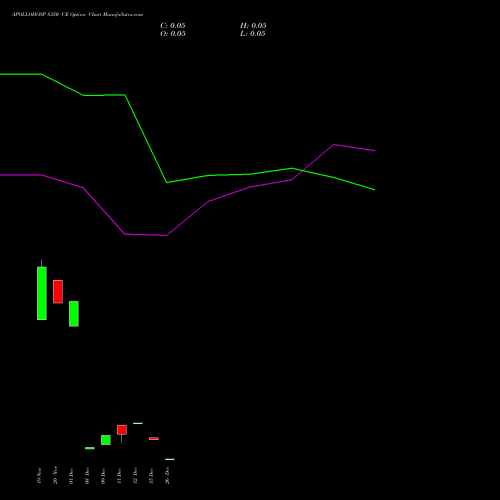Click the red candlestick above 11 Dec

(x=122, y=430)
